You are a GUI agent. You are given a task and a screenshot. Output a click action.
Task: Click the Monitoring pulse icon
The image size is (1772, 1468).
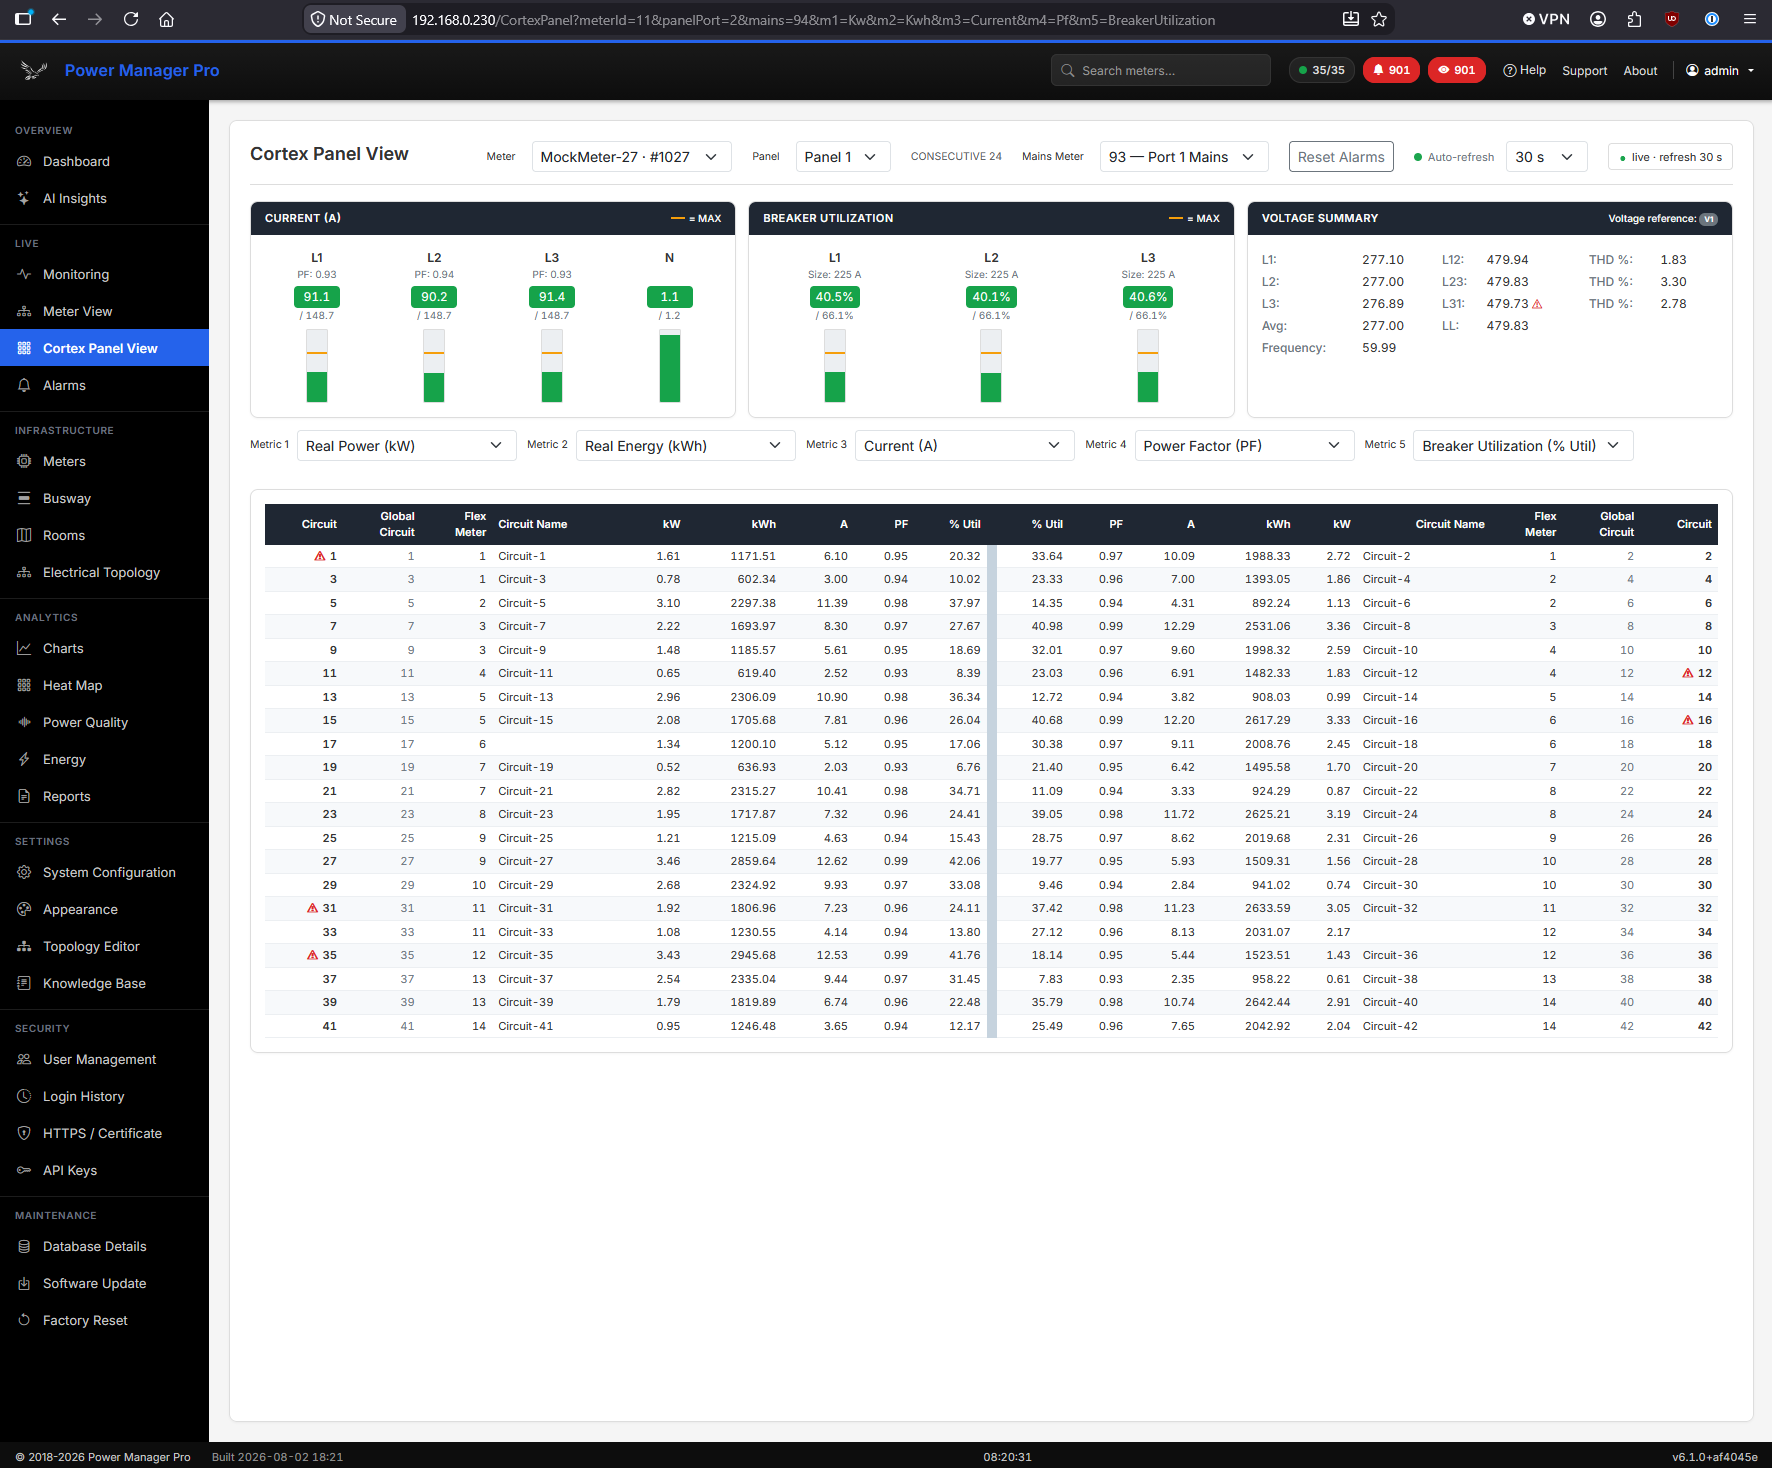pos(24,274)
